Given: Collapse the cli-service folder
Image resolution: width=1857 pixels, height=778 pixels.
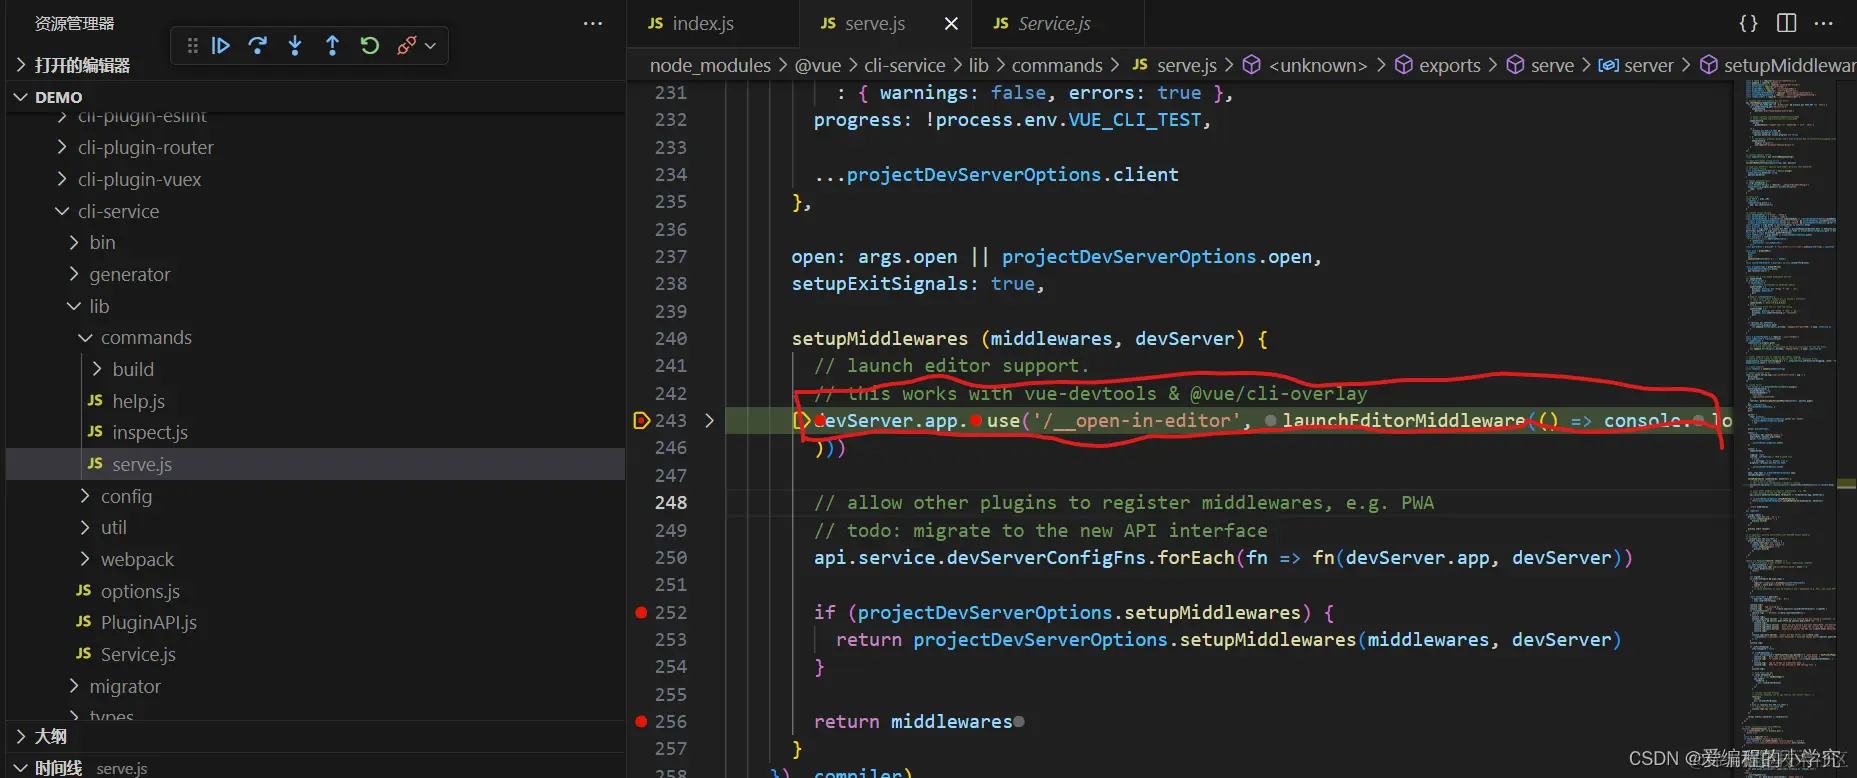Looking at the screenshot, I should 118,212.
